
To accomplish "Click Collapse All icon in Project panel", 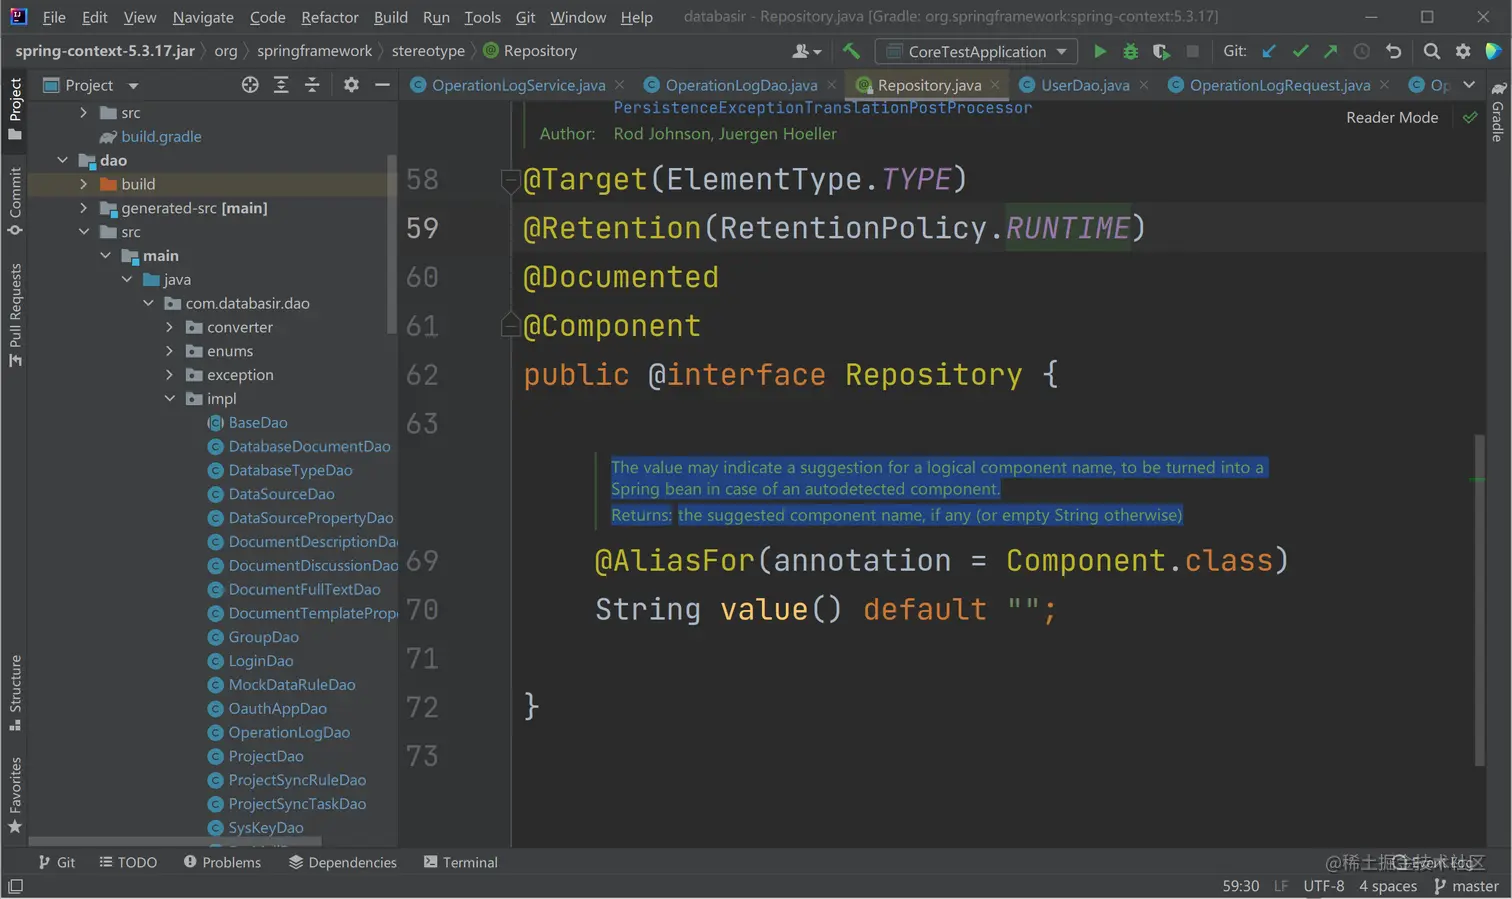I will [312, 85].
